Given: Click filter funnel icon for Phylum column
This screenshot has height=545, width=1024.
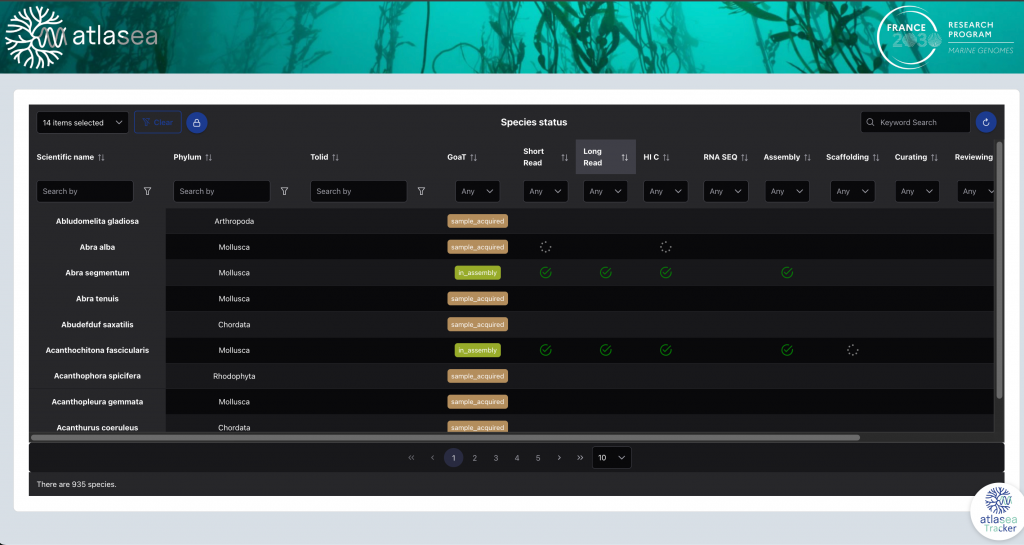Looking at the screenshot, I should pyautogui.click(x=284, y=191).
